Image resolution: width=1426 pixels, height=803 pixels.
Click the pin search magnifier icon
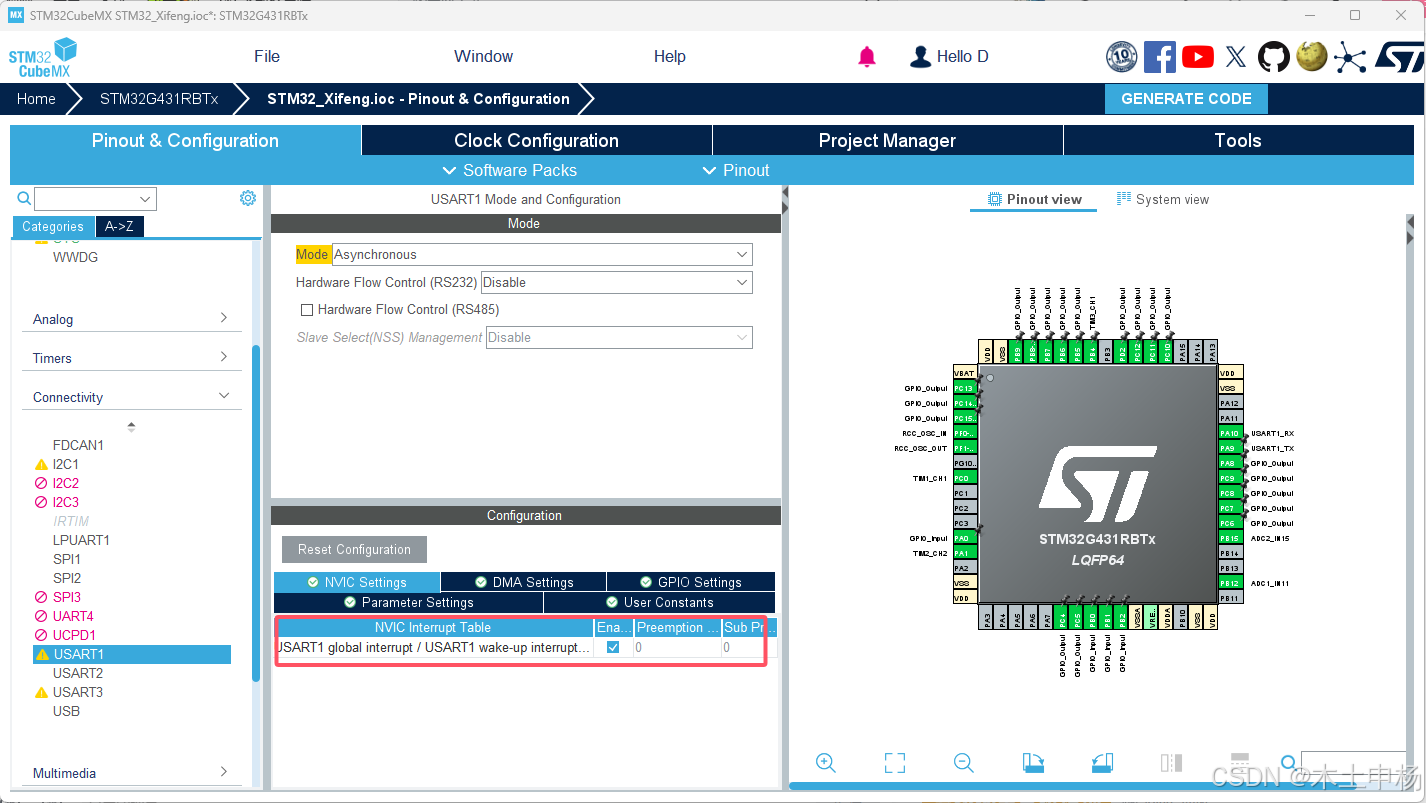click(x=1289, y=763)
